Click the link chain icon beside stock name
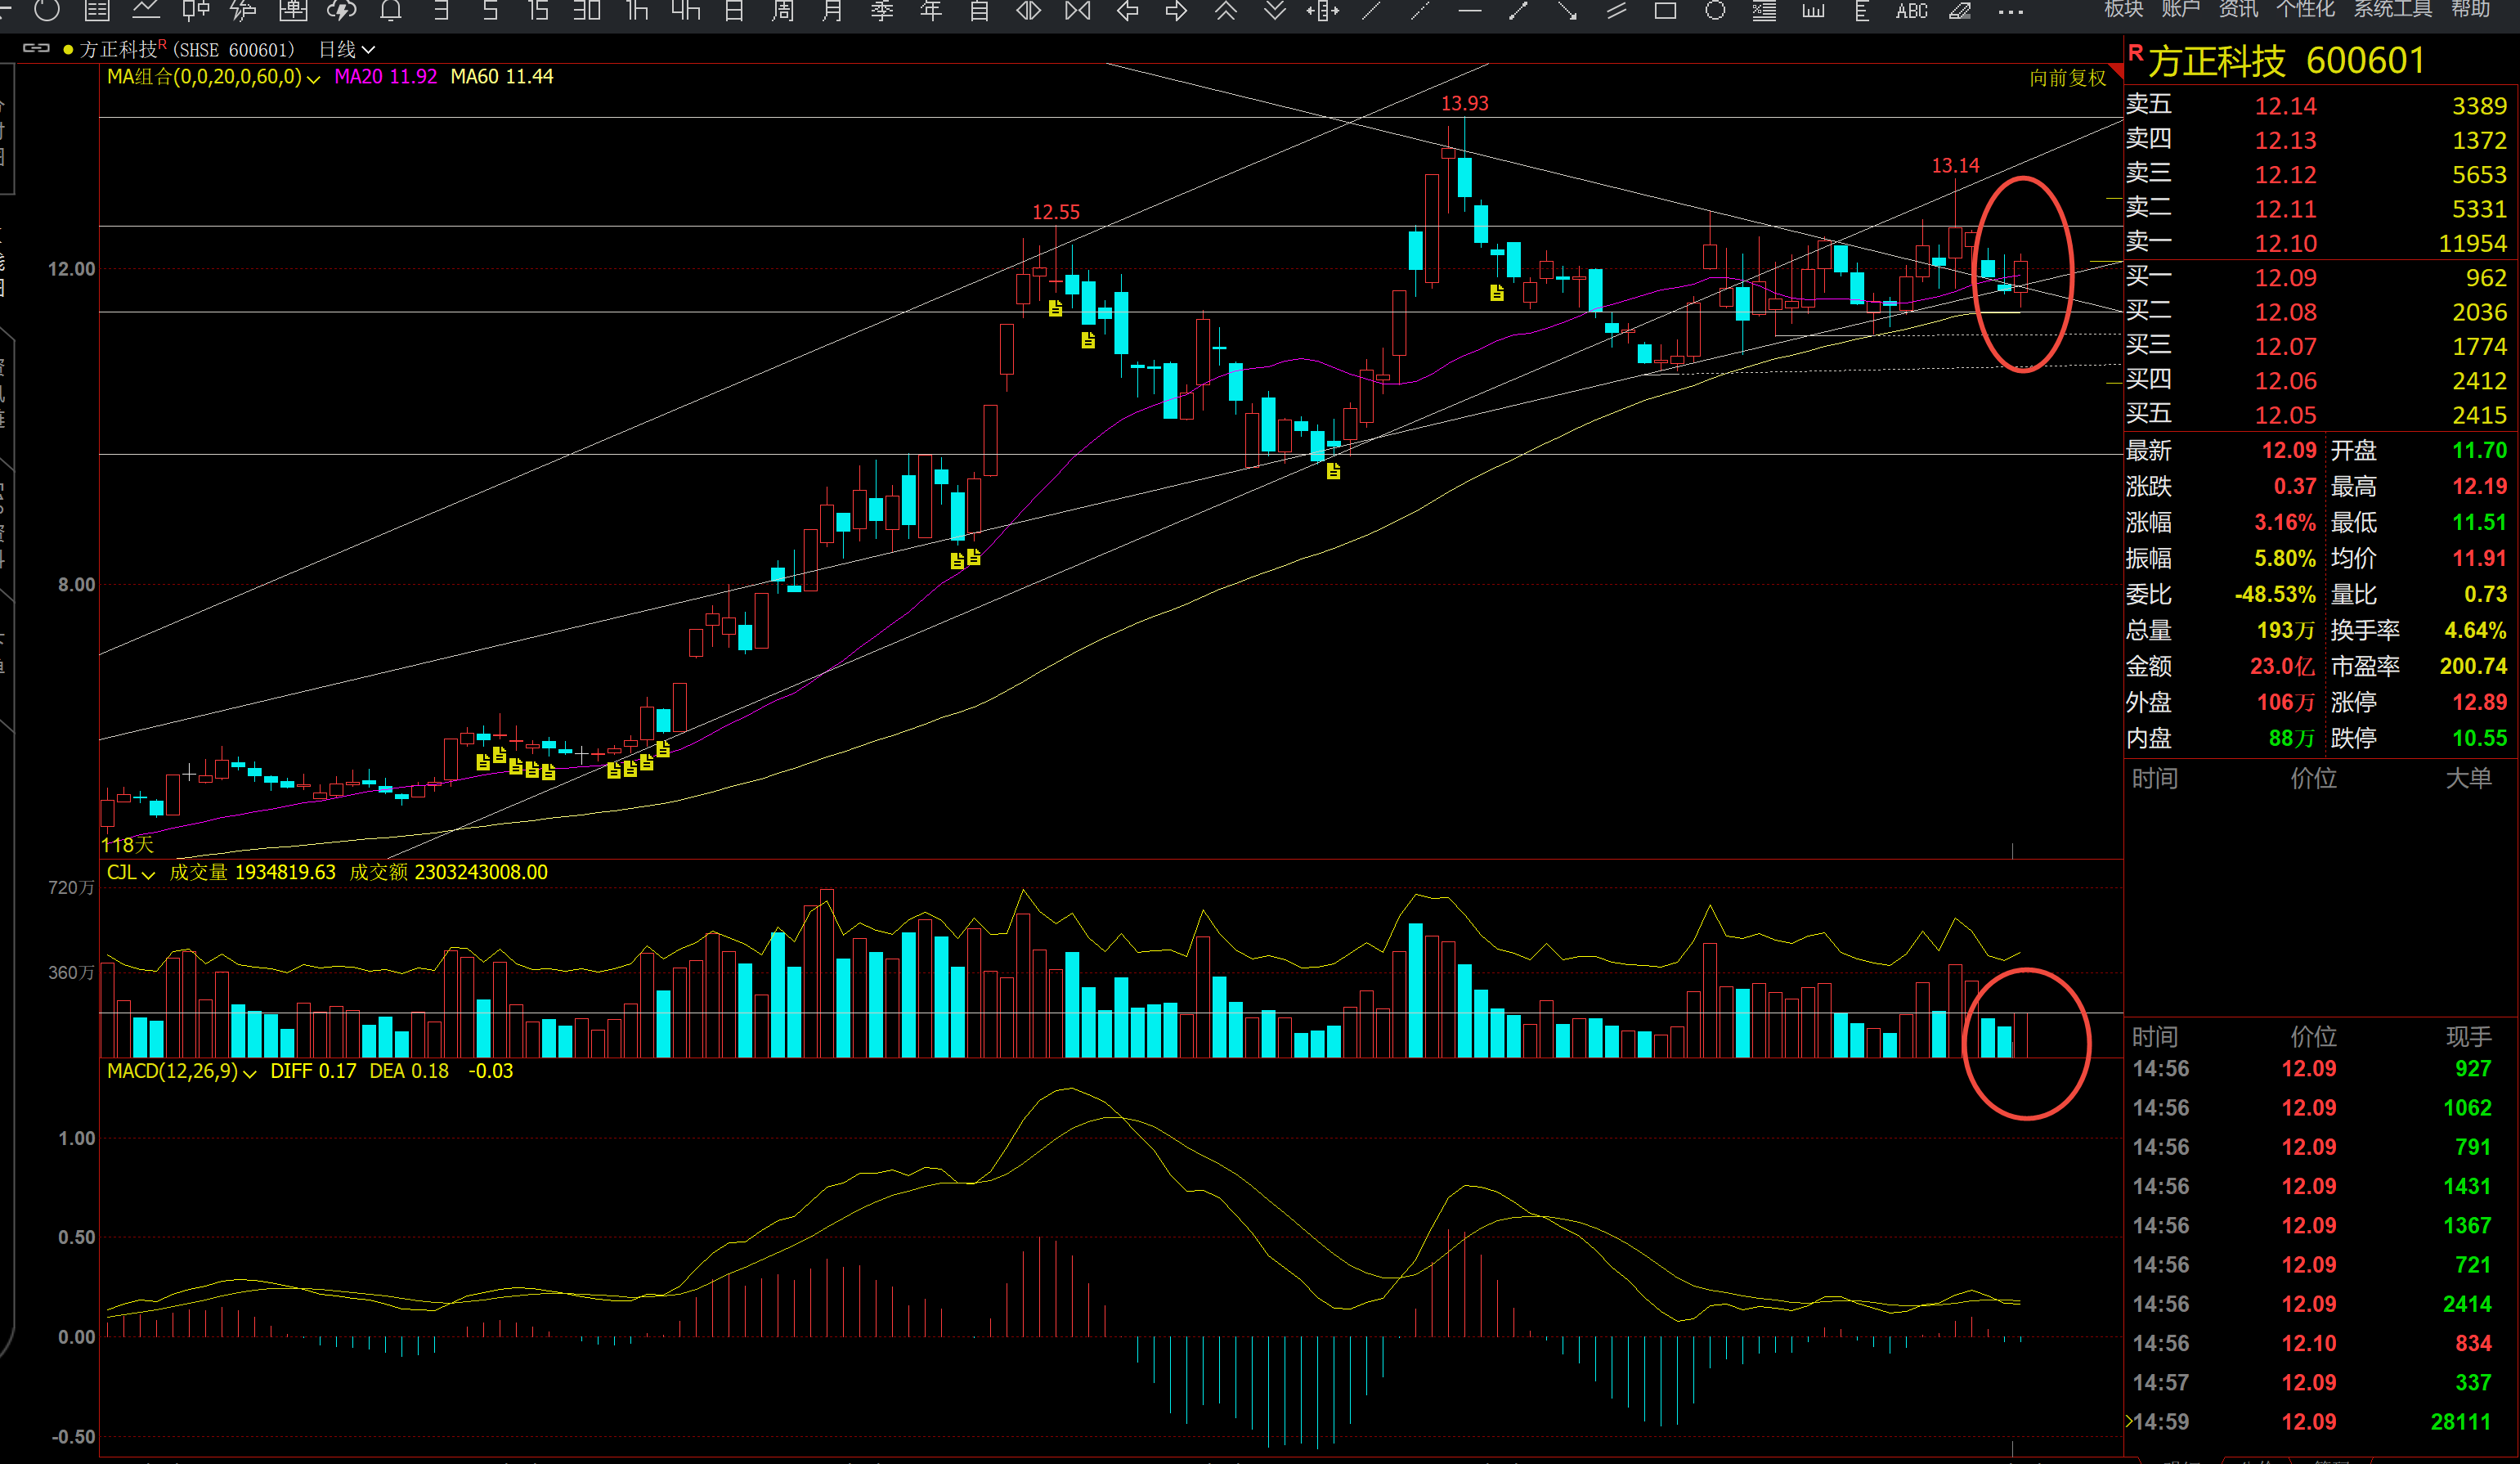Image resolution: width=2520 pixels, height=1464 pixels. (36, 48)
